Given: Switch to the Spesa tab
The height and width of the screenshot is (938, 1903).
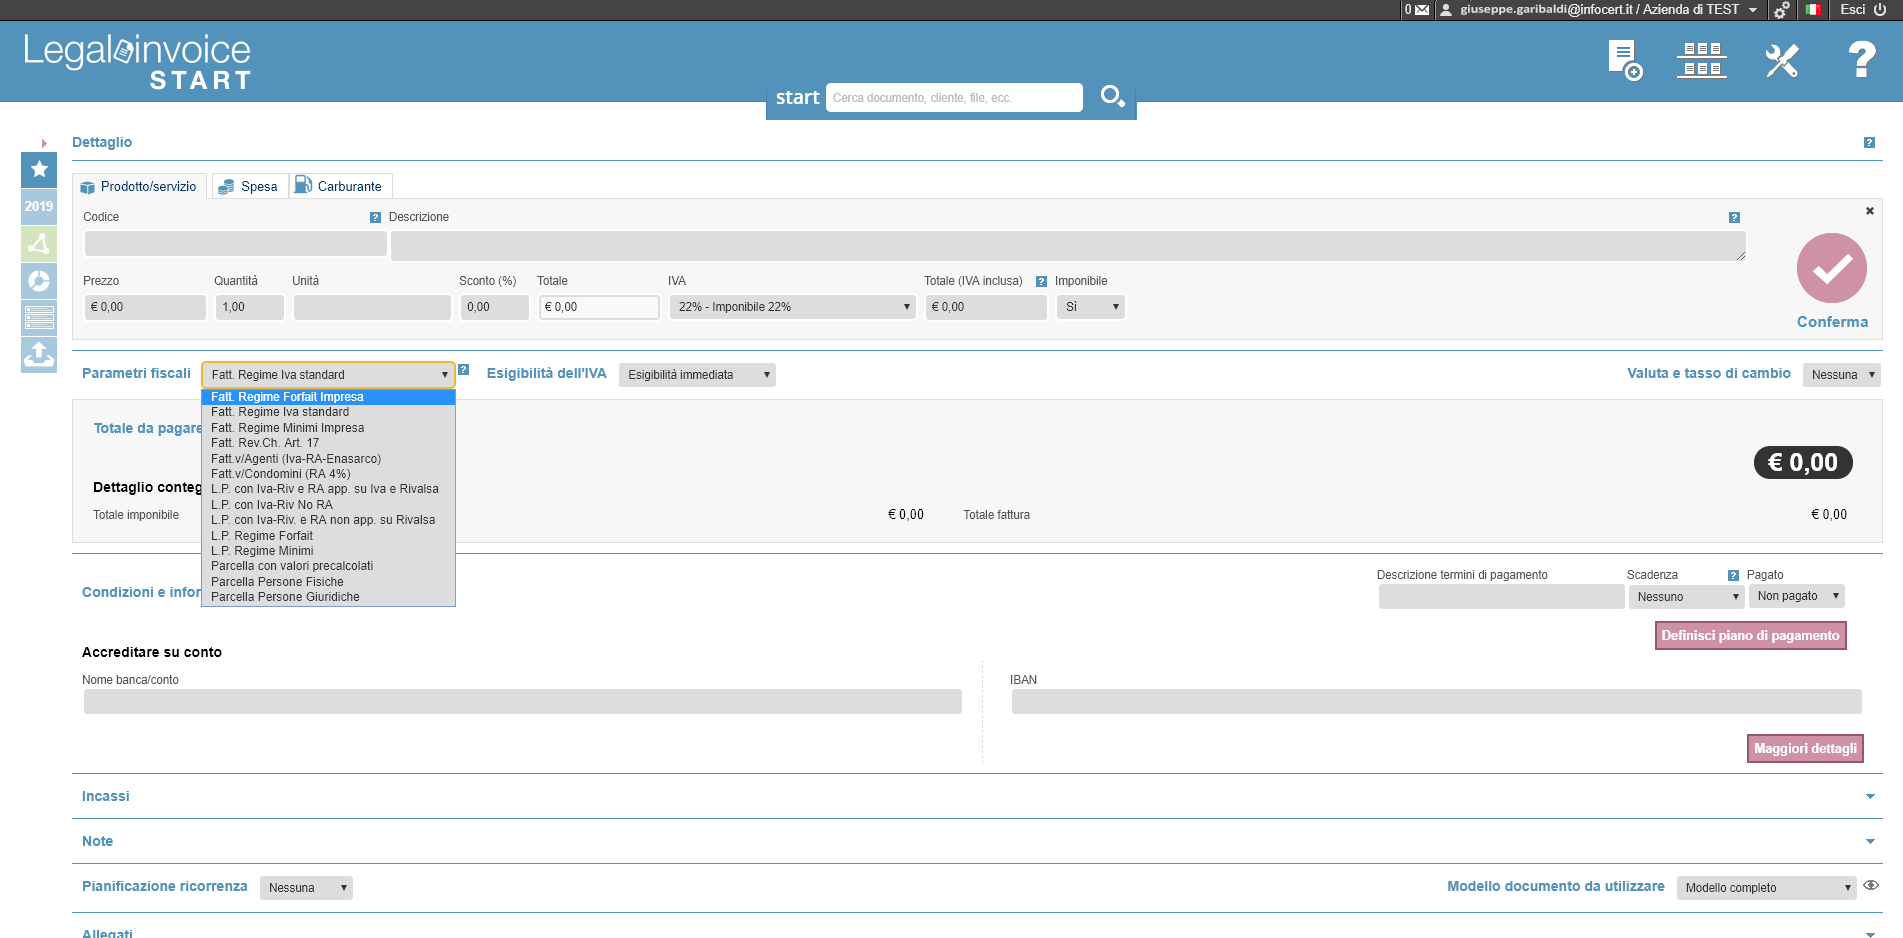Looking at the screenshot, I should pyautogui.click(x=250, y=186).
